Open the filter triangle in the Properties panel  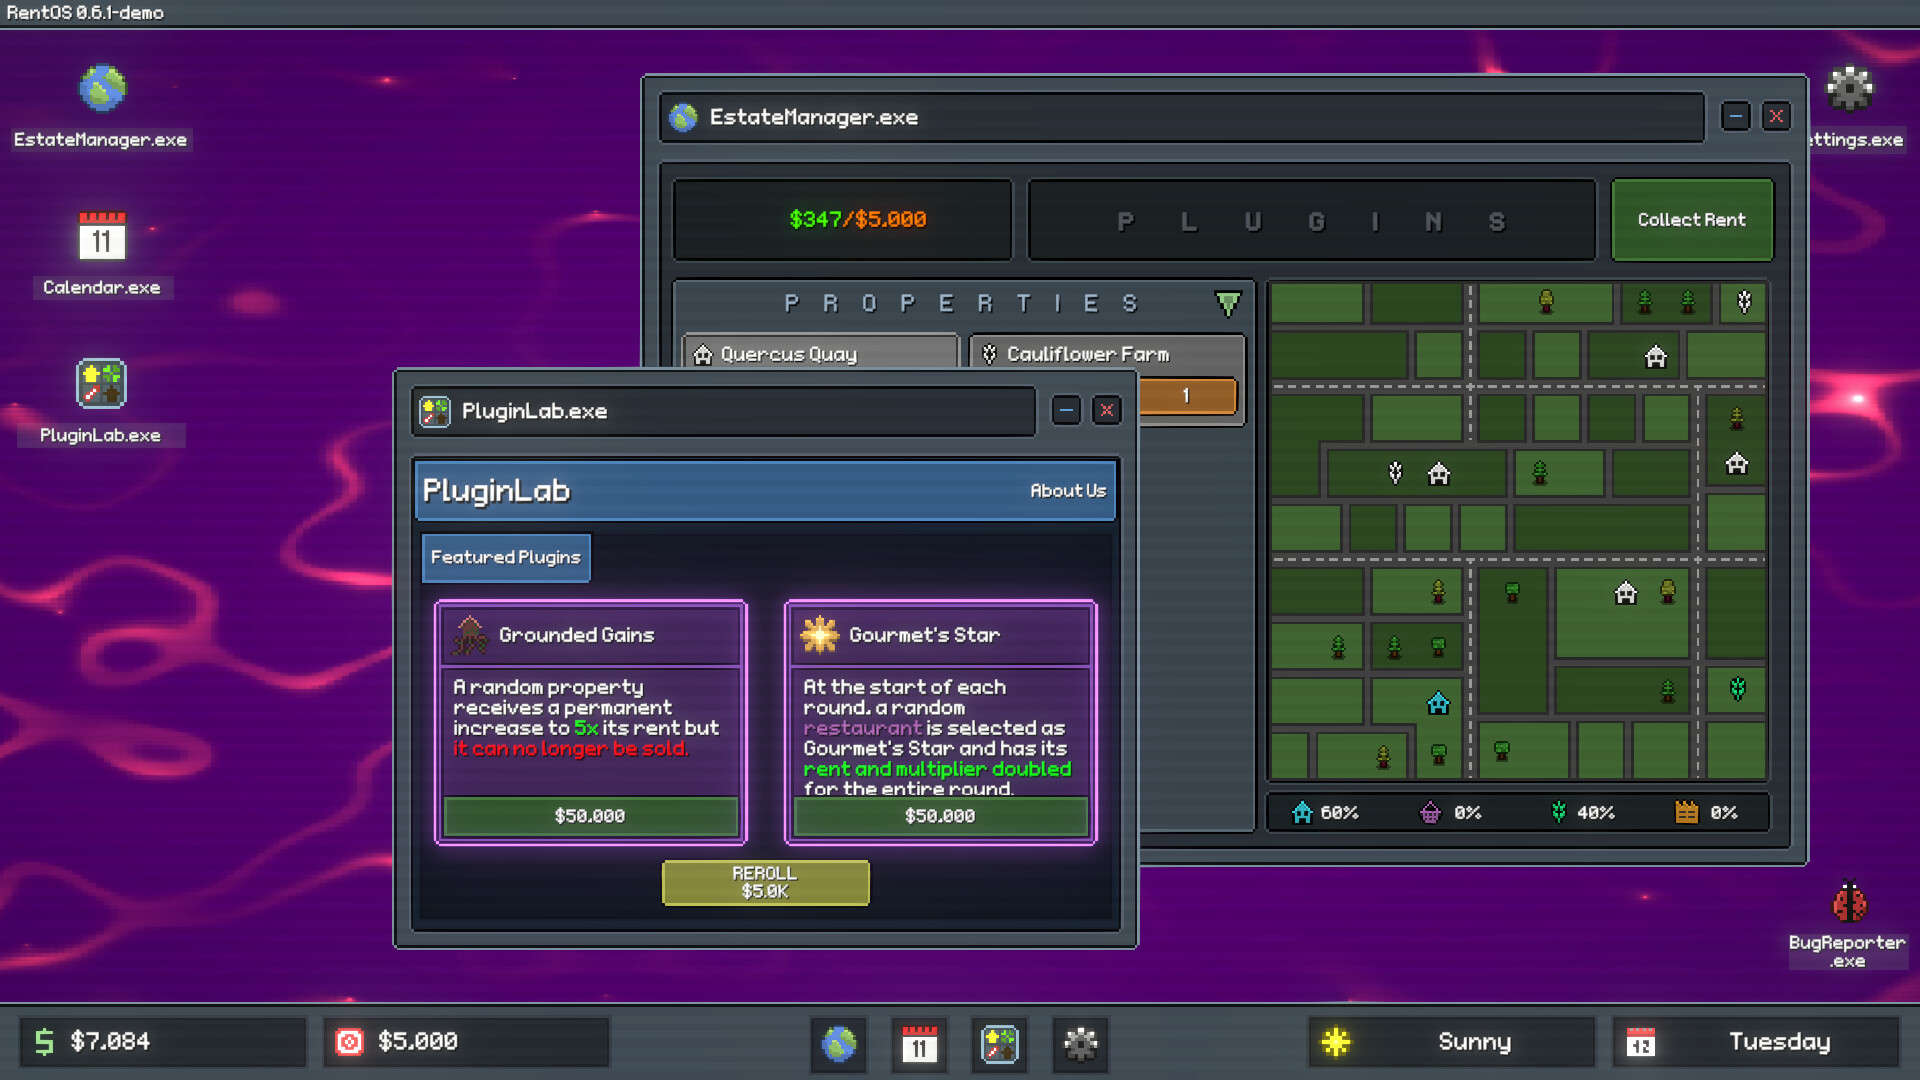[x=1227, y=303]
